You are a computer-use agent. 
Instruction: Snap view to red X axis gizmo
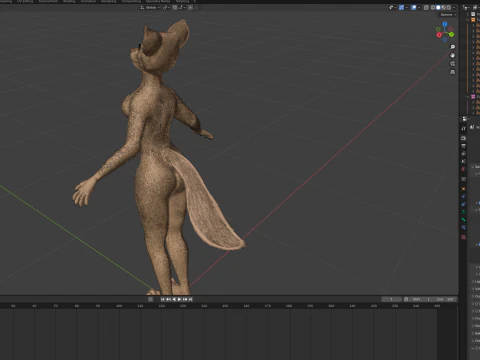coord(439,35)
